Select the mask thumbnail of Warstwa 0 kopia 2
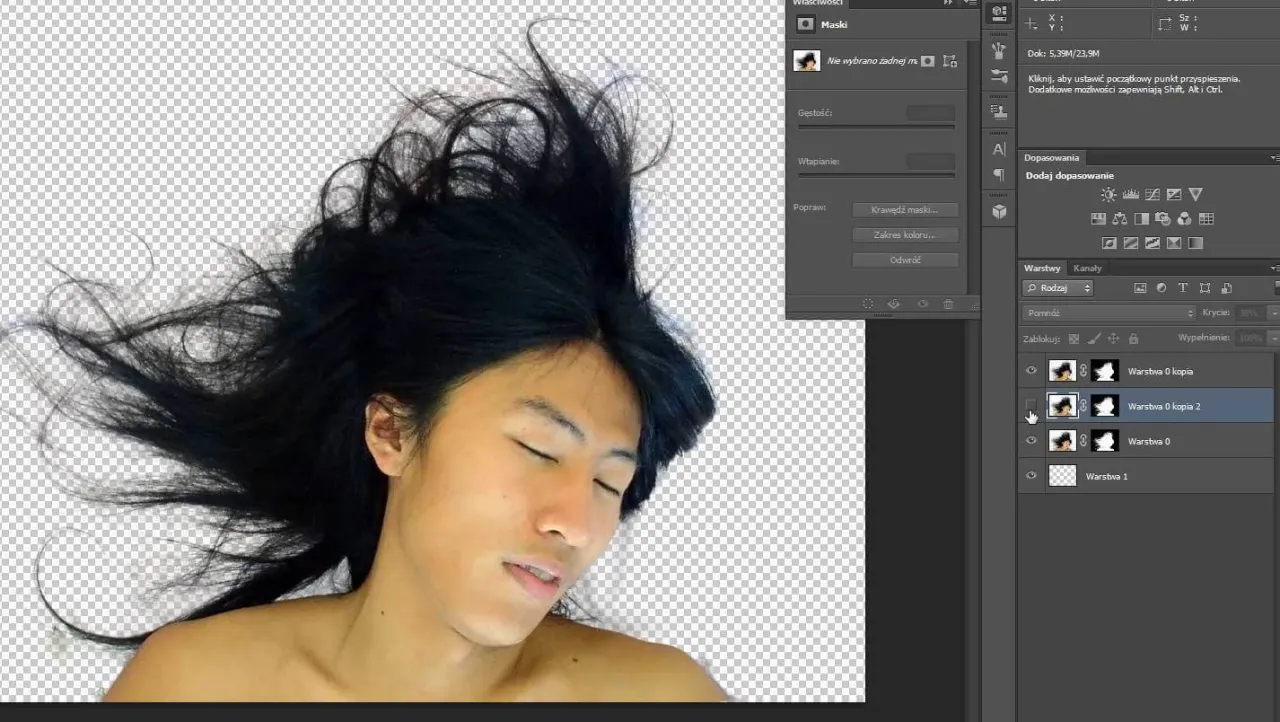This screenshot has height=722, width=1280. [1104, 406]
